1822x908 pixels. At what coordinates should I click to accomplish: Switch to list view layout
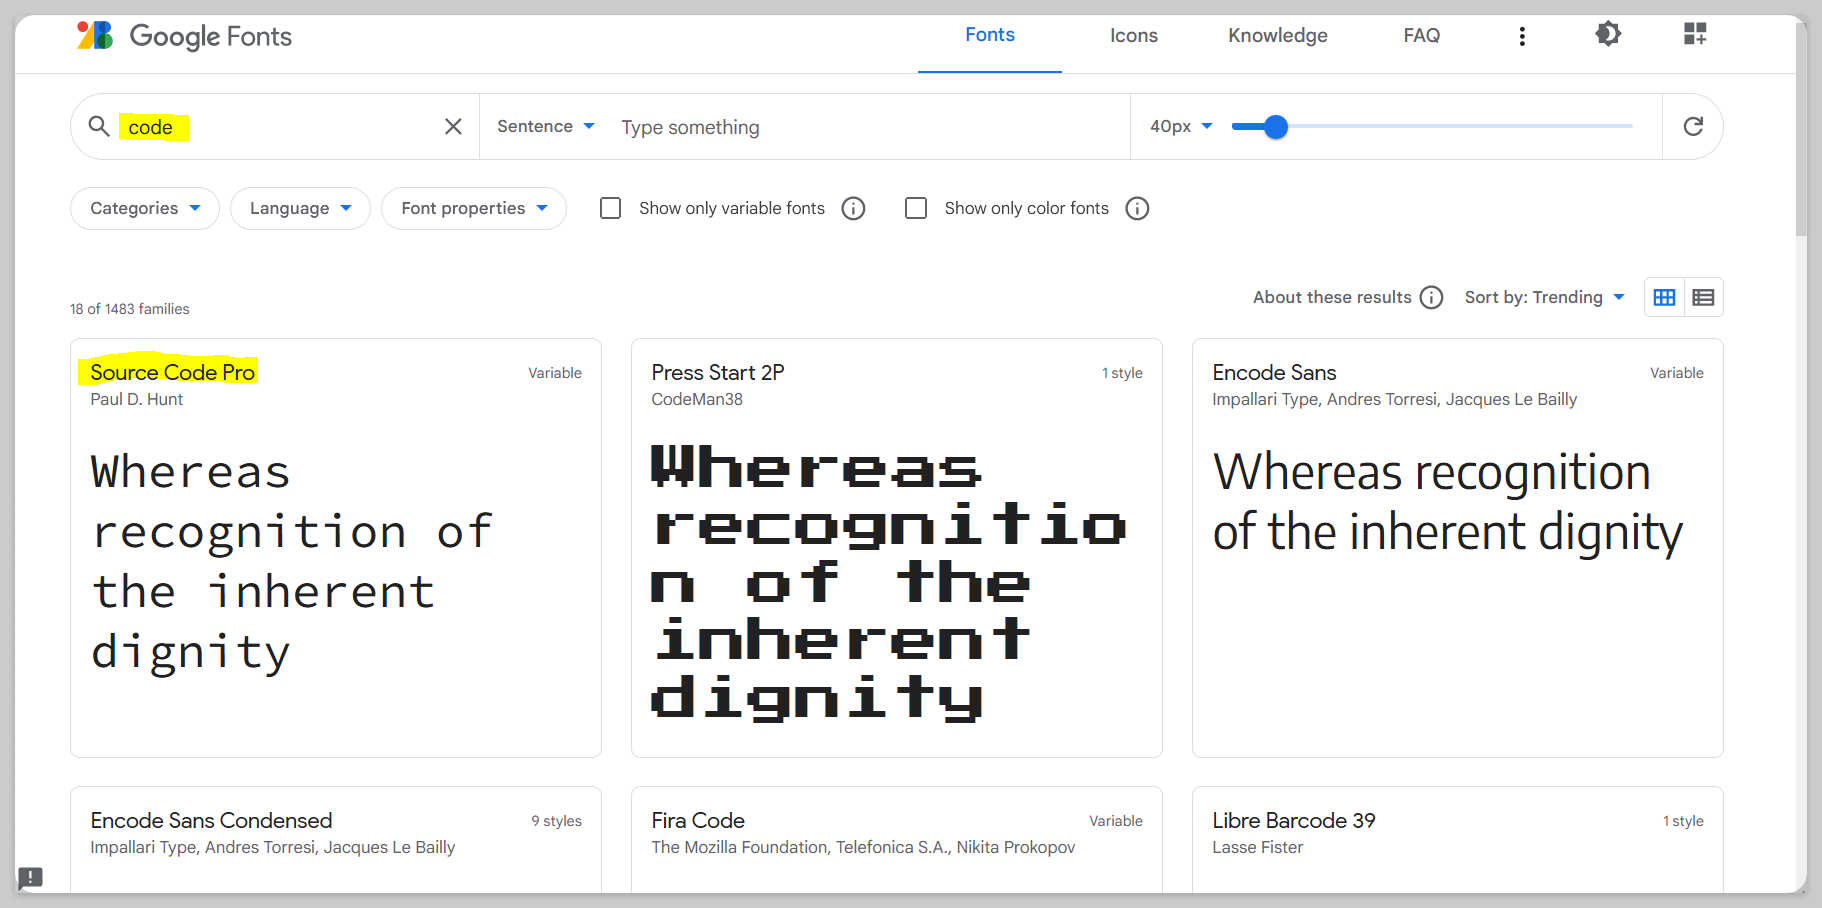pyautogui.click(x=1704, y=297)
